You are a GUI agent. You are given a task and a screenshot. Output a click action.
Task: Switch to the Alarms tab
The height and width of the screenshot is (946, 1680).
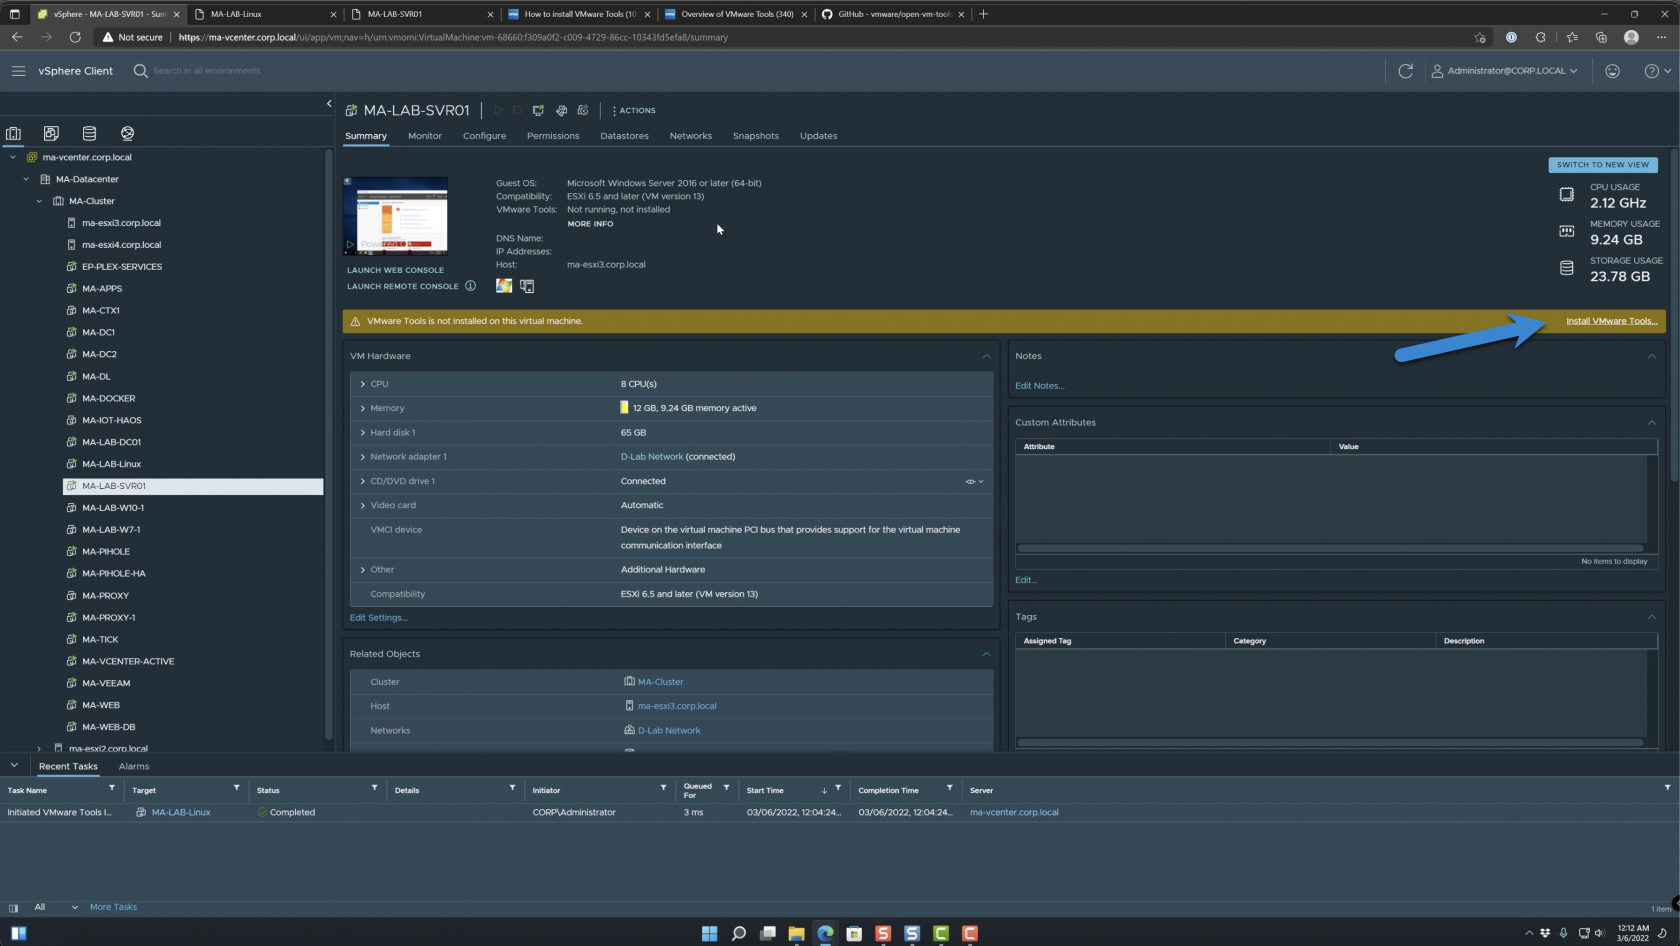[x=134, y=767]
